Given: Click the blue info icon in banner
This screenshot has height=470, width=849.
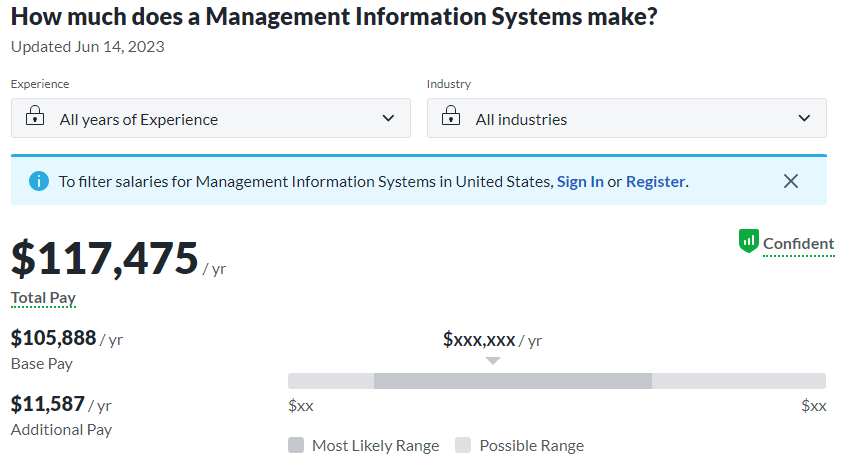Looking at the screenshot, I should (38, 181).
